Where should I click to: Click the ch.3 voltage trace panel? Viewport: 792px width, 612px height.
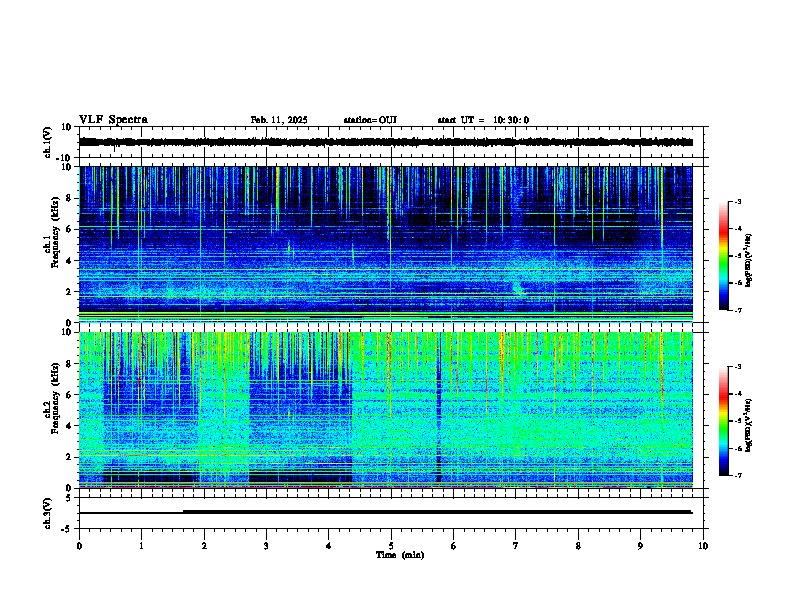click(x=390, y=513)
